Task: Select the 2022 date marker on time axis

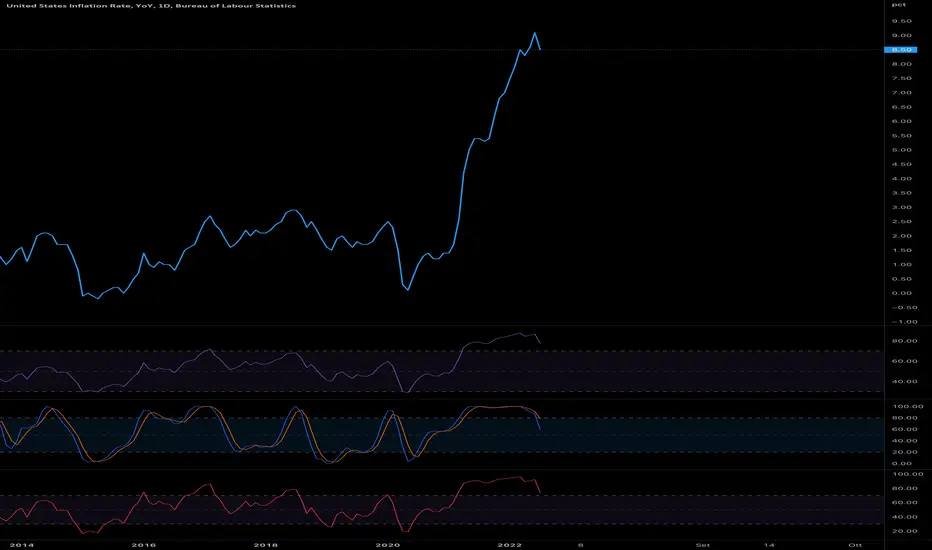Action: click(509, 545)
